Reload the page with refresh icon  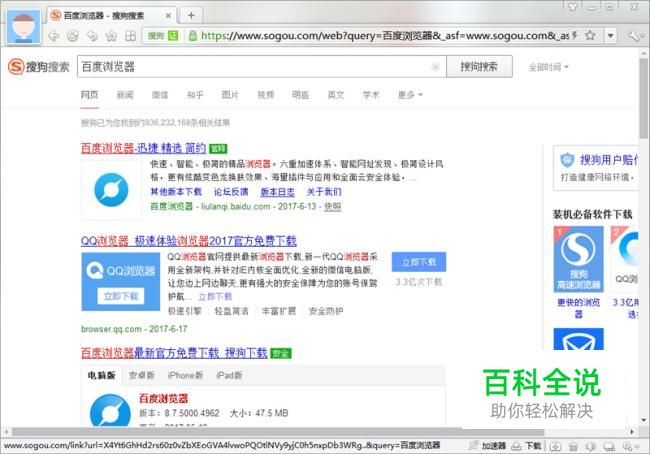click(x=73, y=36)
